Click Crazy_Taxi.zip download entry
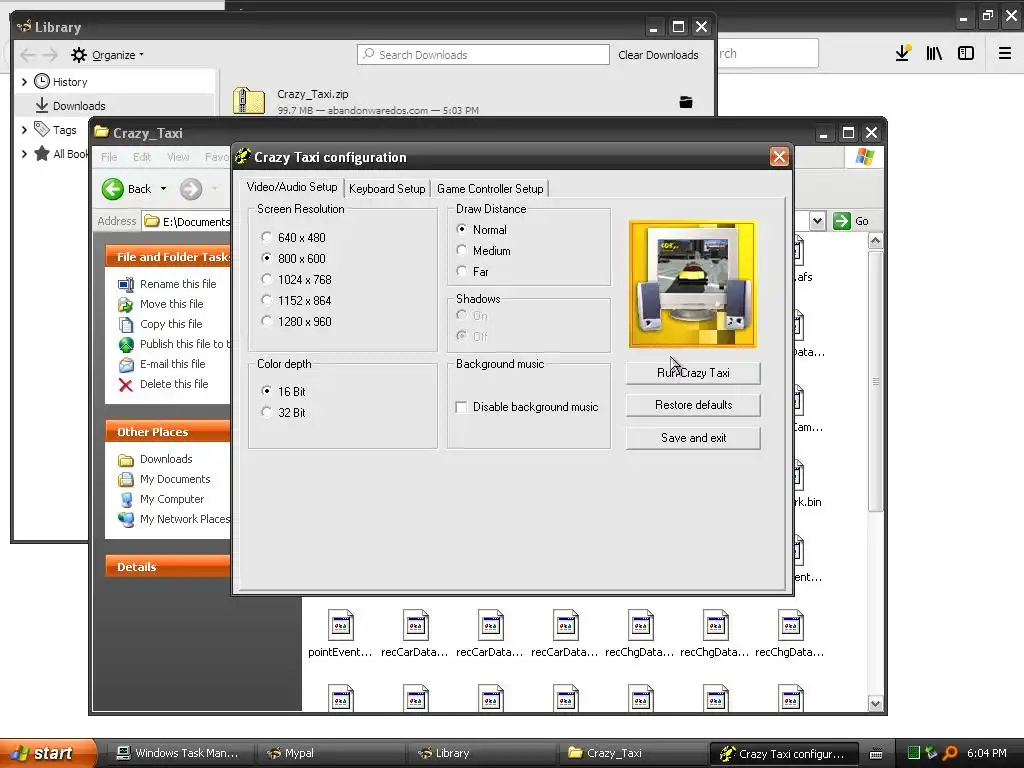The image size is (1024, 768). (467, 101)
